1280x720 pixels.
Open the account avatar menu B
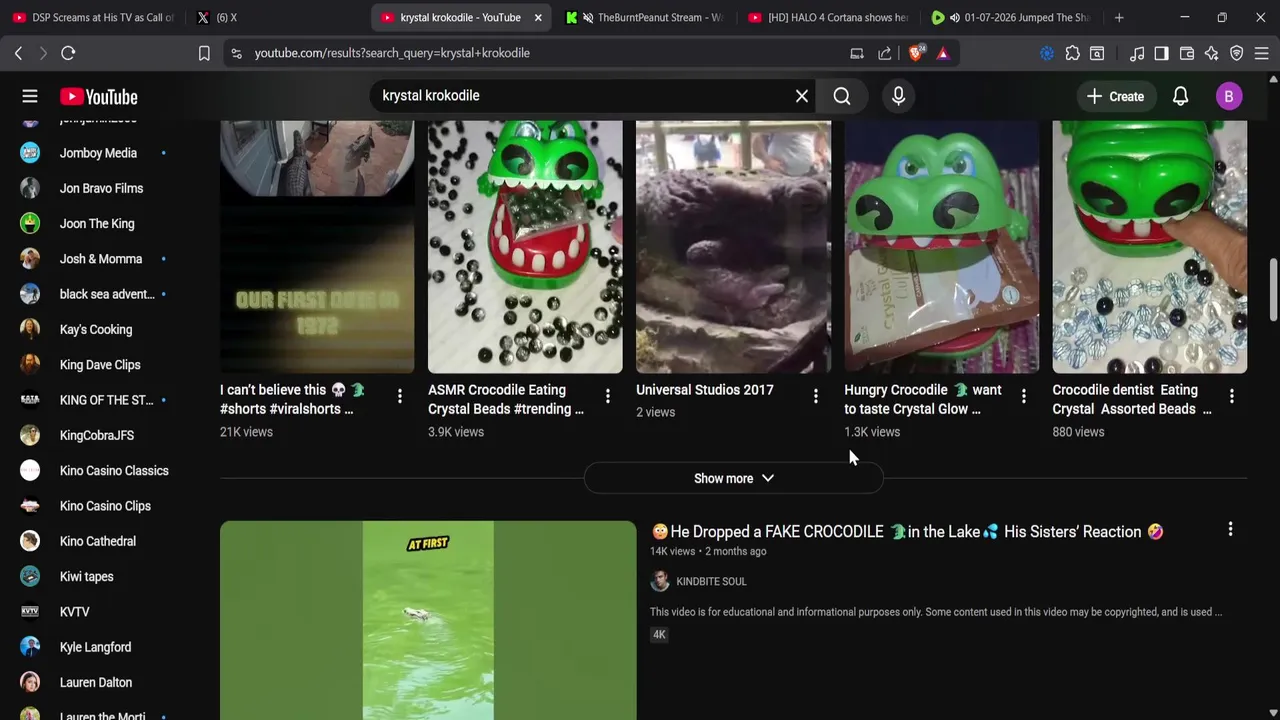(x=1229, y=96)
